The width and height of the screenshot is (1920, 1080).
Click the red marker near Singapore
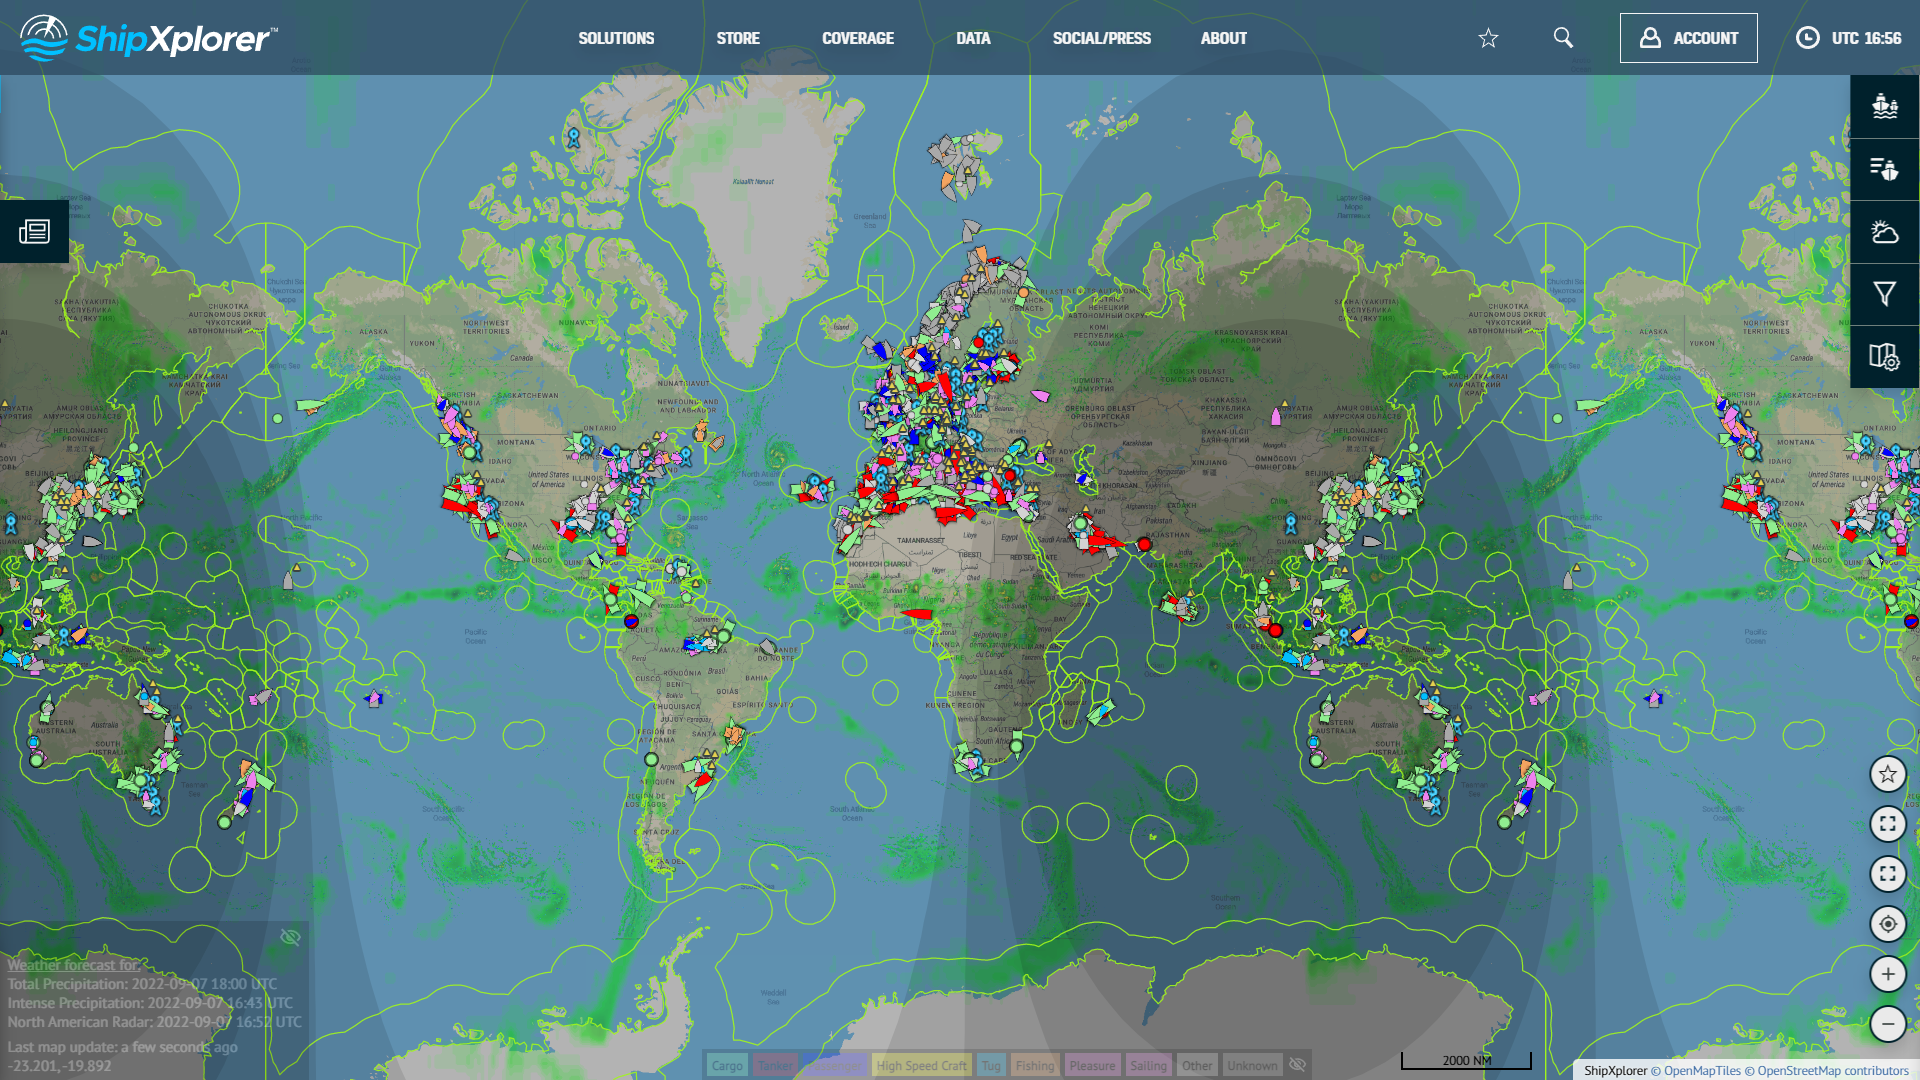point(1275,630)
